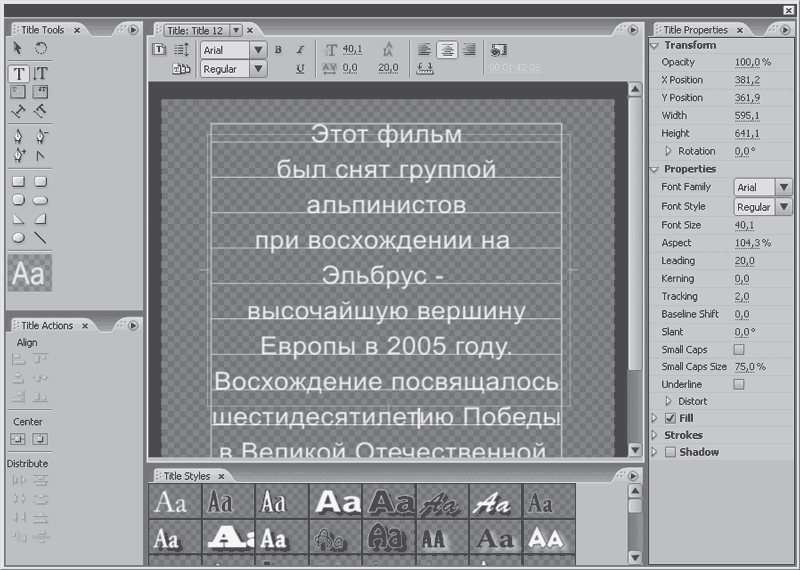Viewport: 800px width, 570px height.
Task: Click Title Styles scrollbar down arrow
Action: 635,557
